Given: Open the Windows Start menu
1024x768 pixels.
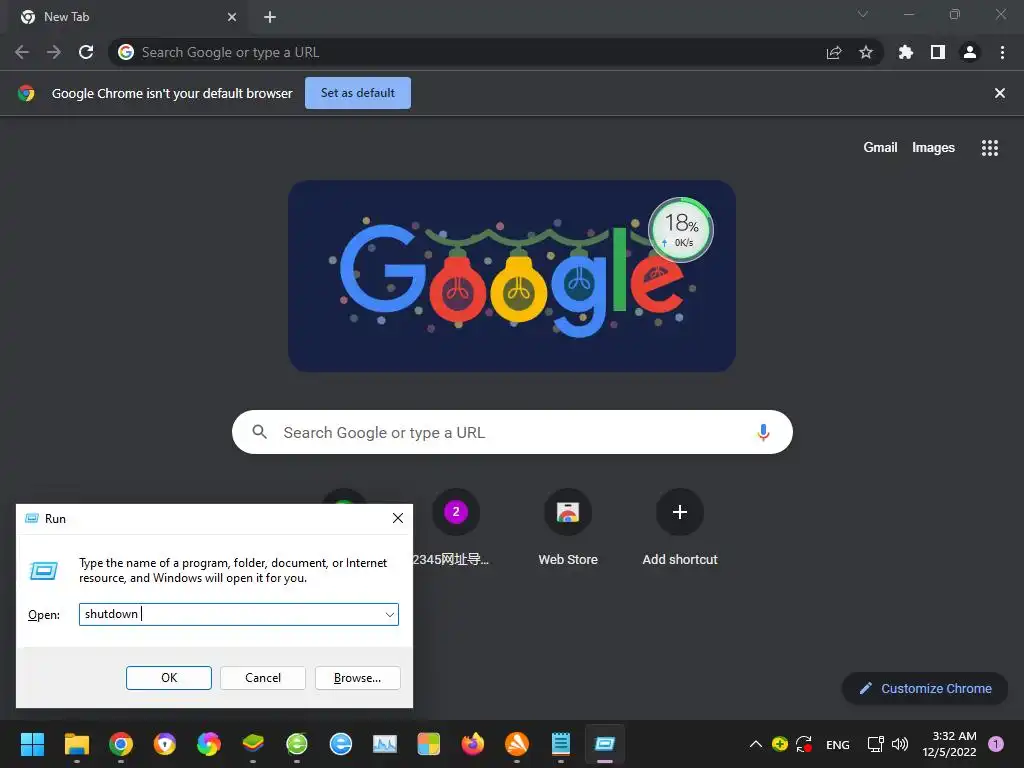Looking at the screenshot, I should tap(32, 744).
